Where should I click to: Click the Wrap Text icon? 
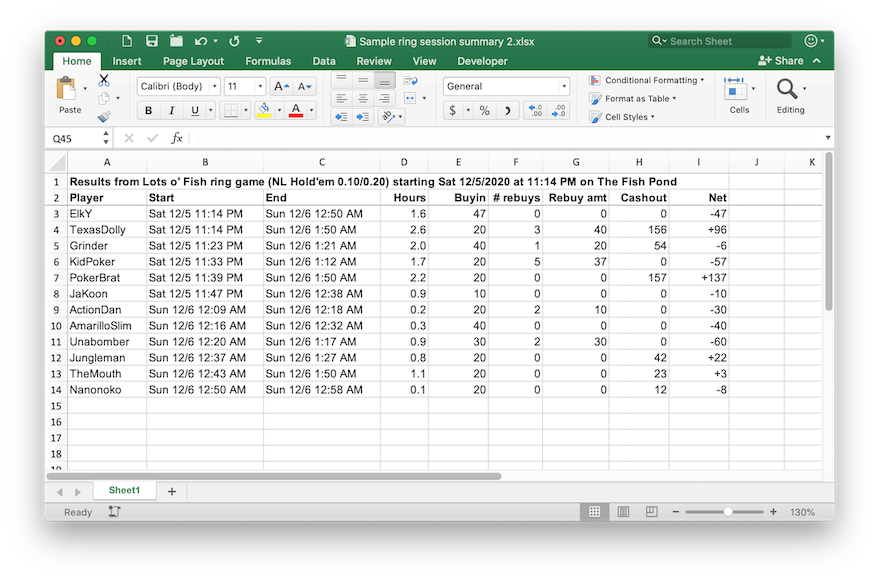[x=410, y=79]
